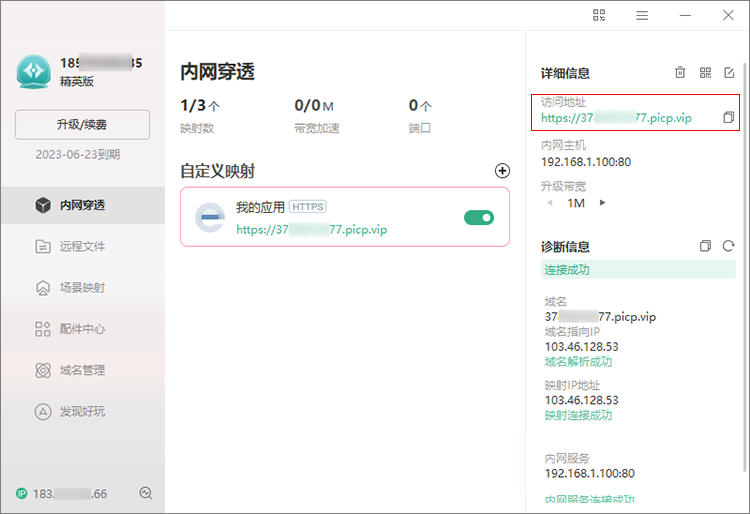Increase upgrade bandwidth with right arrow
This screenshot has width=750, height=514.
coord(602,203)
